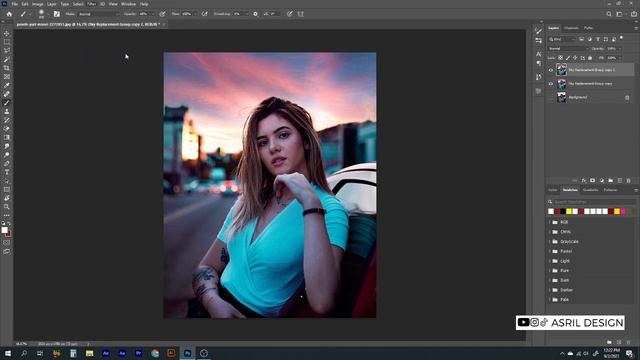Screen dimensions: 640x360
Task: Select the Crop tool
Action: pos(7,68)
